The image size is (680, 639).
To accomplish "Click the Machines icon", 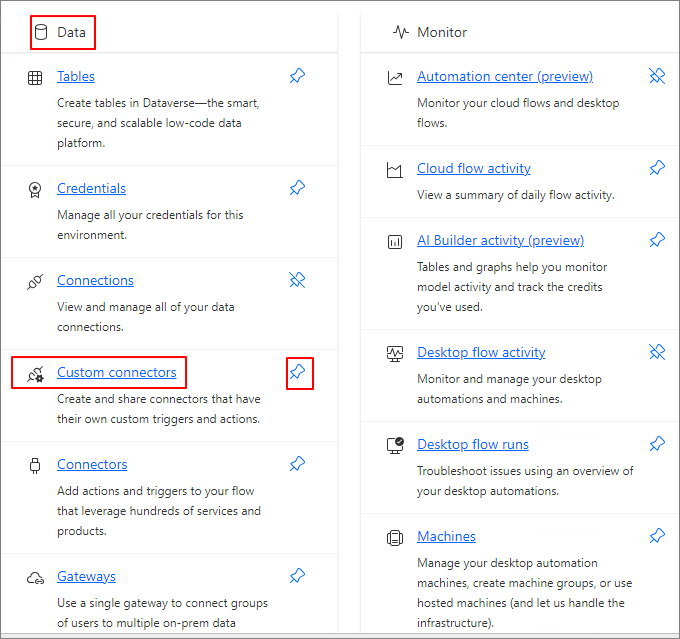I will [x=395, y=538].
